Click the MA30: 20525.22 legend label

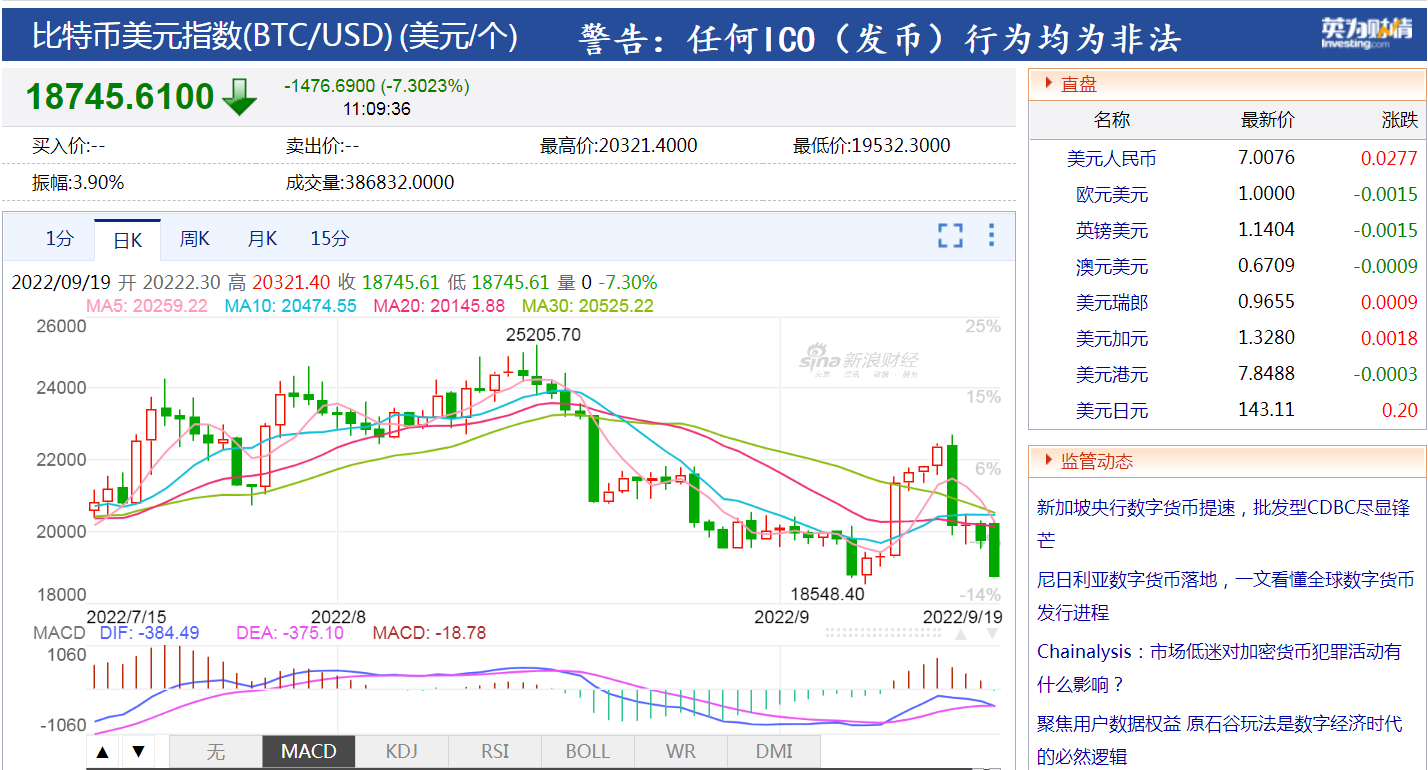588,306
